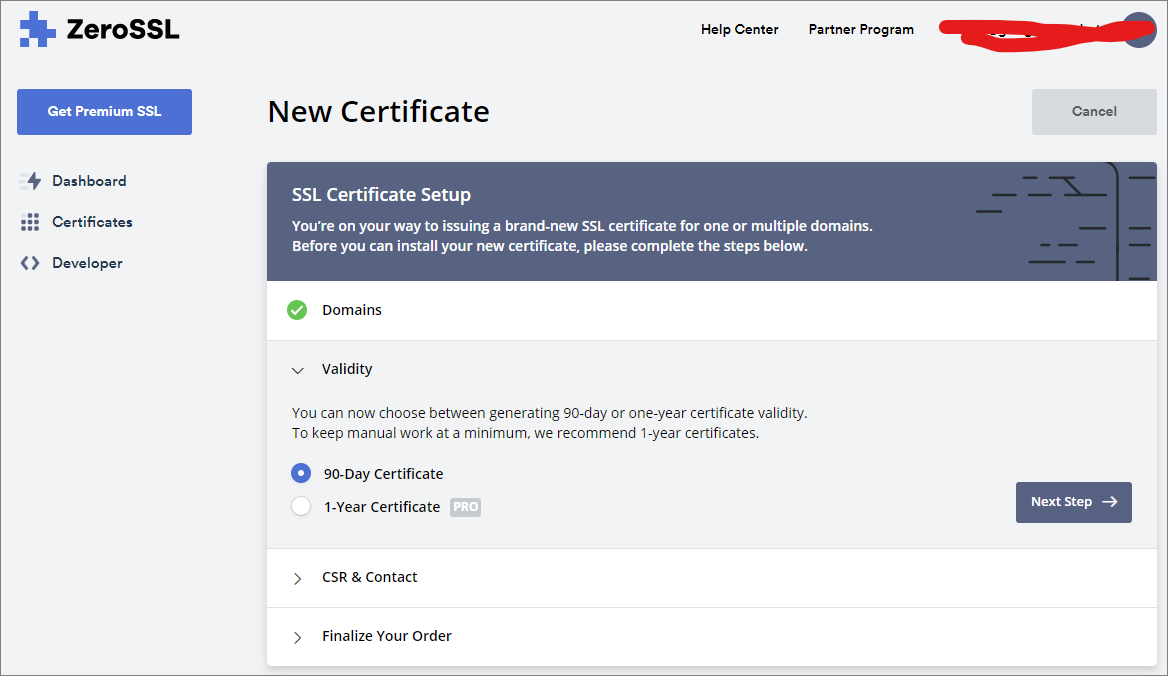Image resolution: width=1168 pixels, height=676 pixels.
Task: Click the Dashboard lightning bolt icon
Action: [x=31, y=181]
